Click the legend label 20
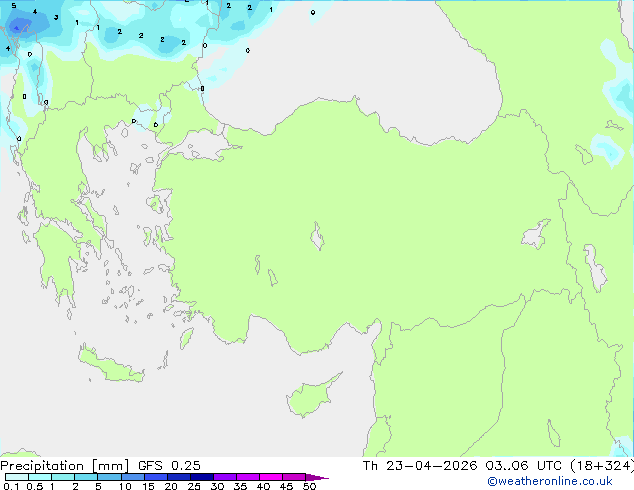The height and width of the screenshot is (490, 634). [171, 486]
